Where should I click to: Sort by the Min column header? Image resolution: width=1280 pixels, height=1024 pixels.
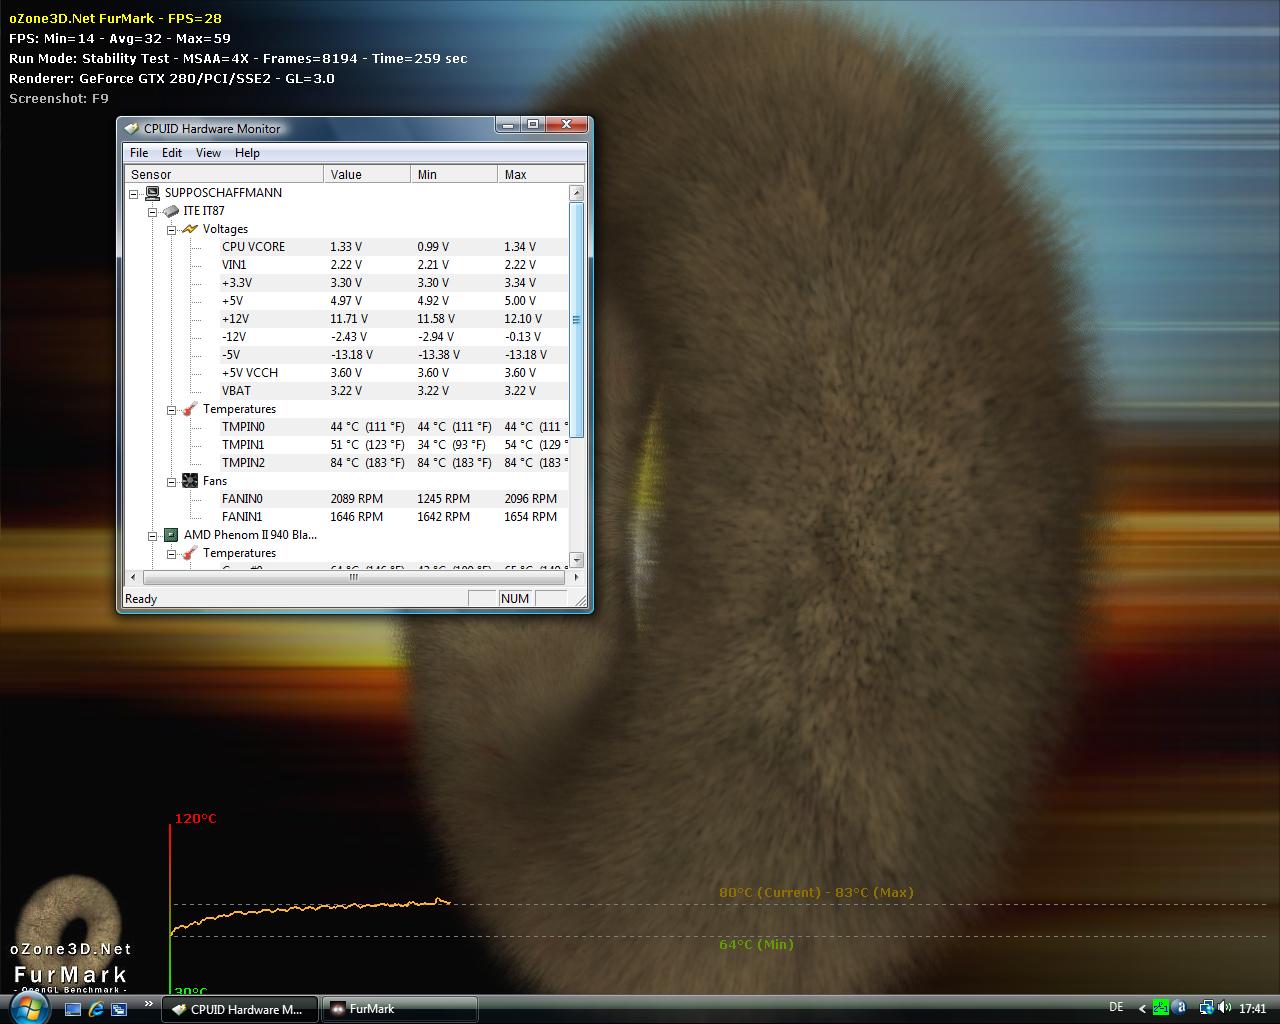454,174
